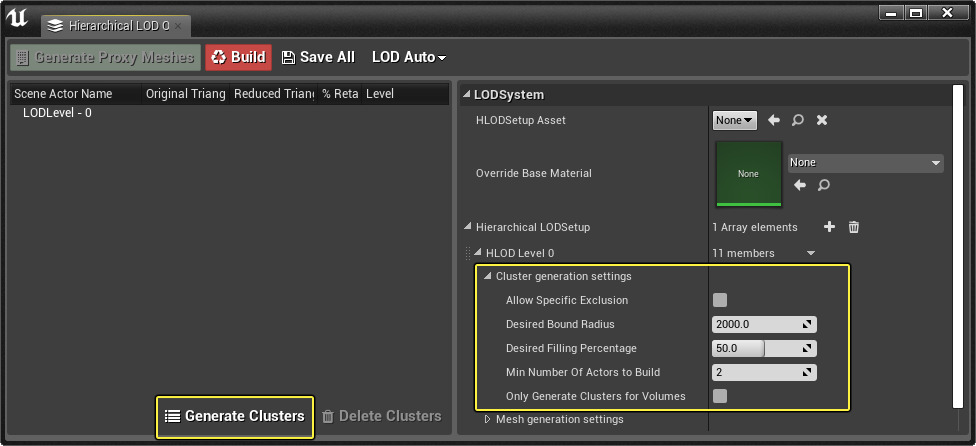Clear HLODSetup Asset with X icon

pos(822,120)
